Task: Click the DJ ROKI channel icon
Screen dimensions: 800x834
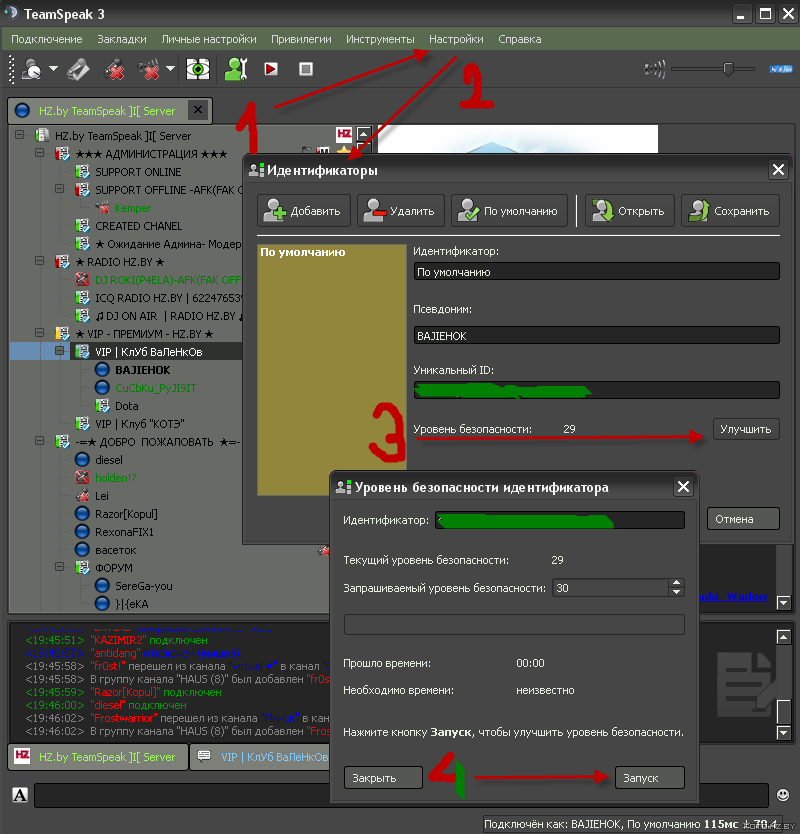Action: click(82, 280)
